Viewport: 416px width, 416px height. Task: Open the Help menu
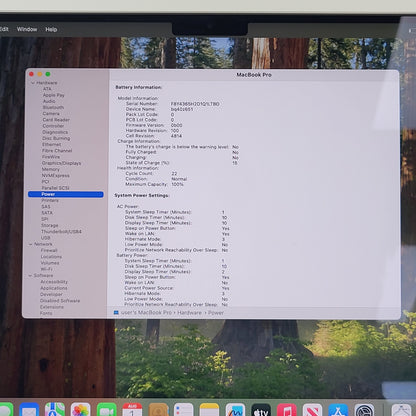click(51, 29)
